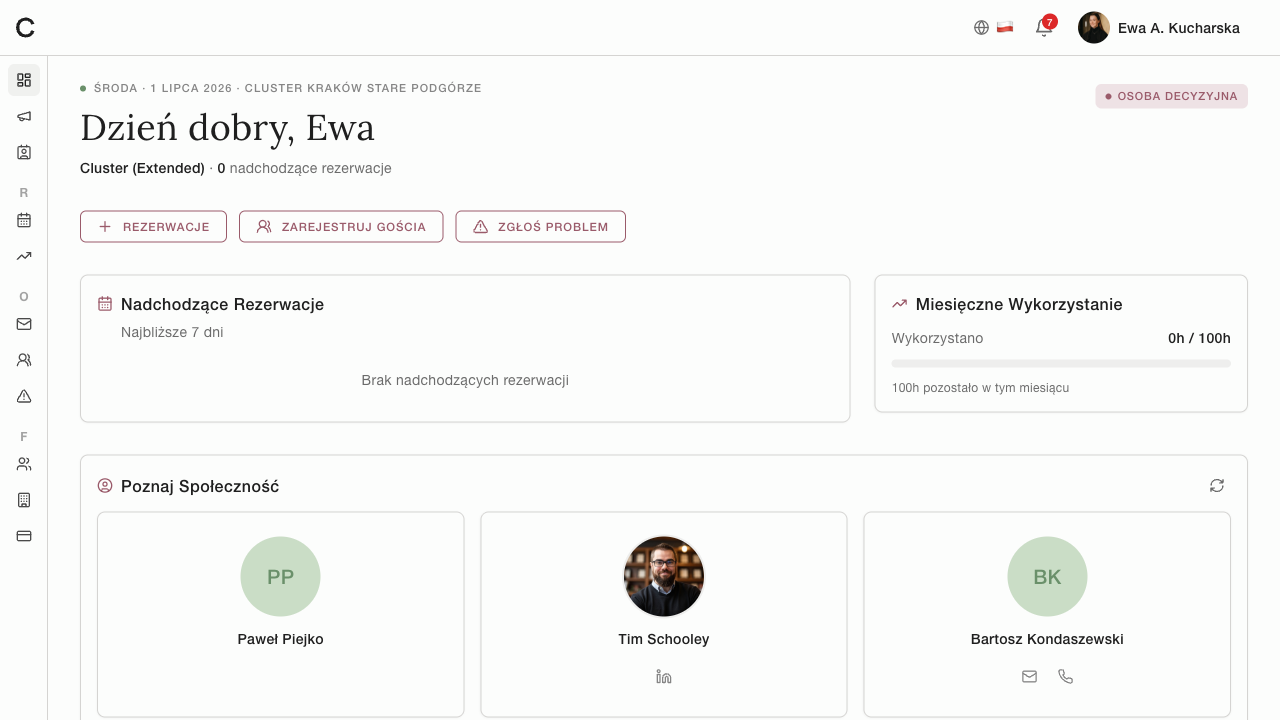1280x720 pixels.
Task: Click the monthly usage progress bar
Action: point(1061,364)
